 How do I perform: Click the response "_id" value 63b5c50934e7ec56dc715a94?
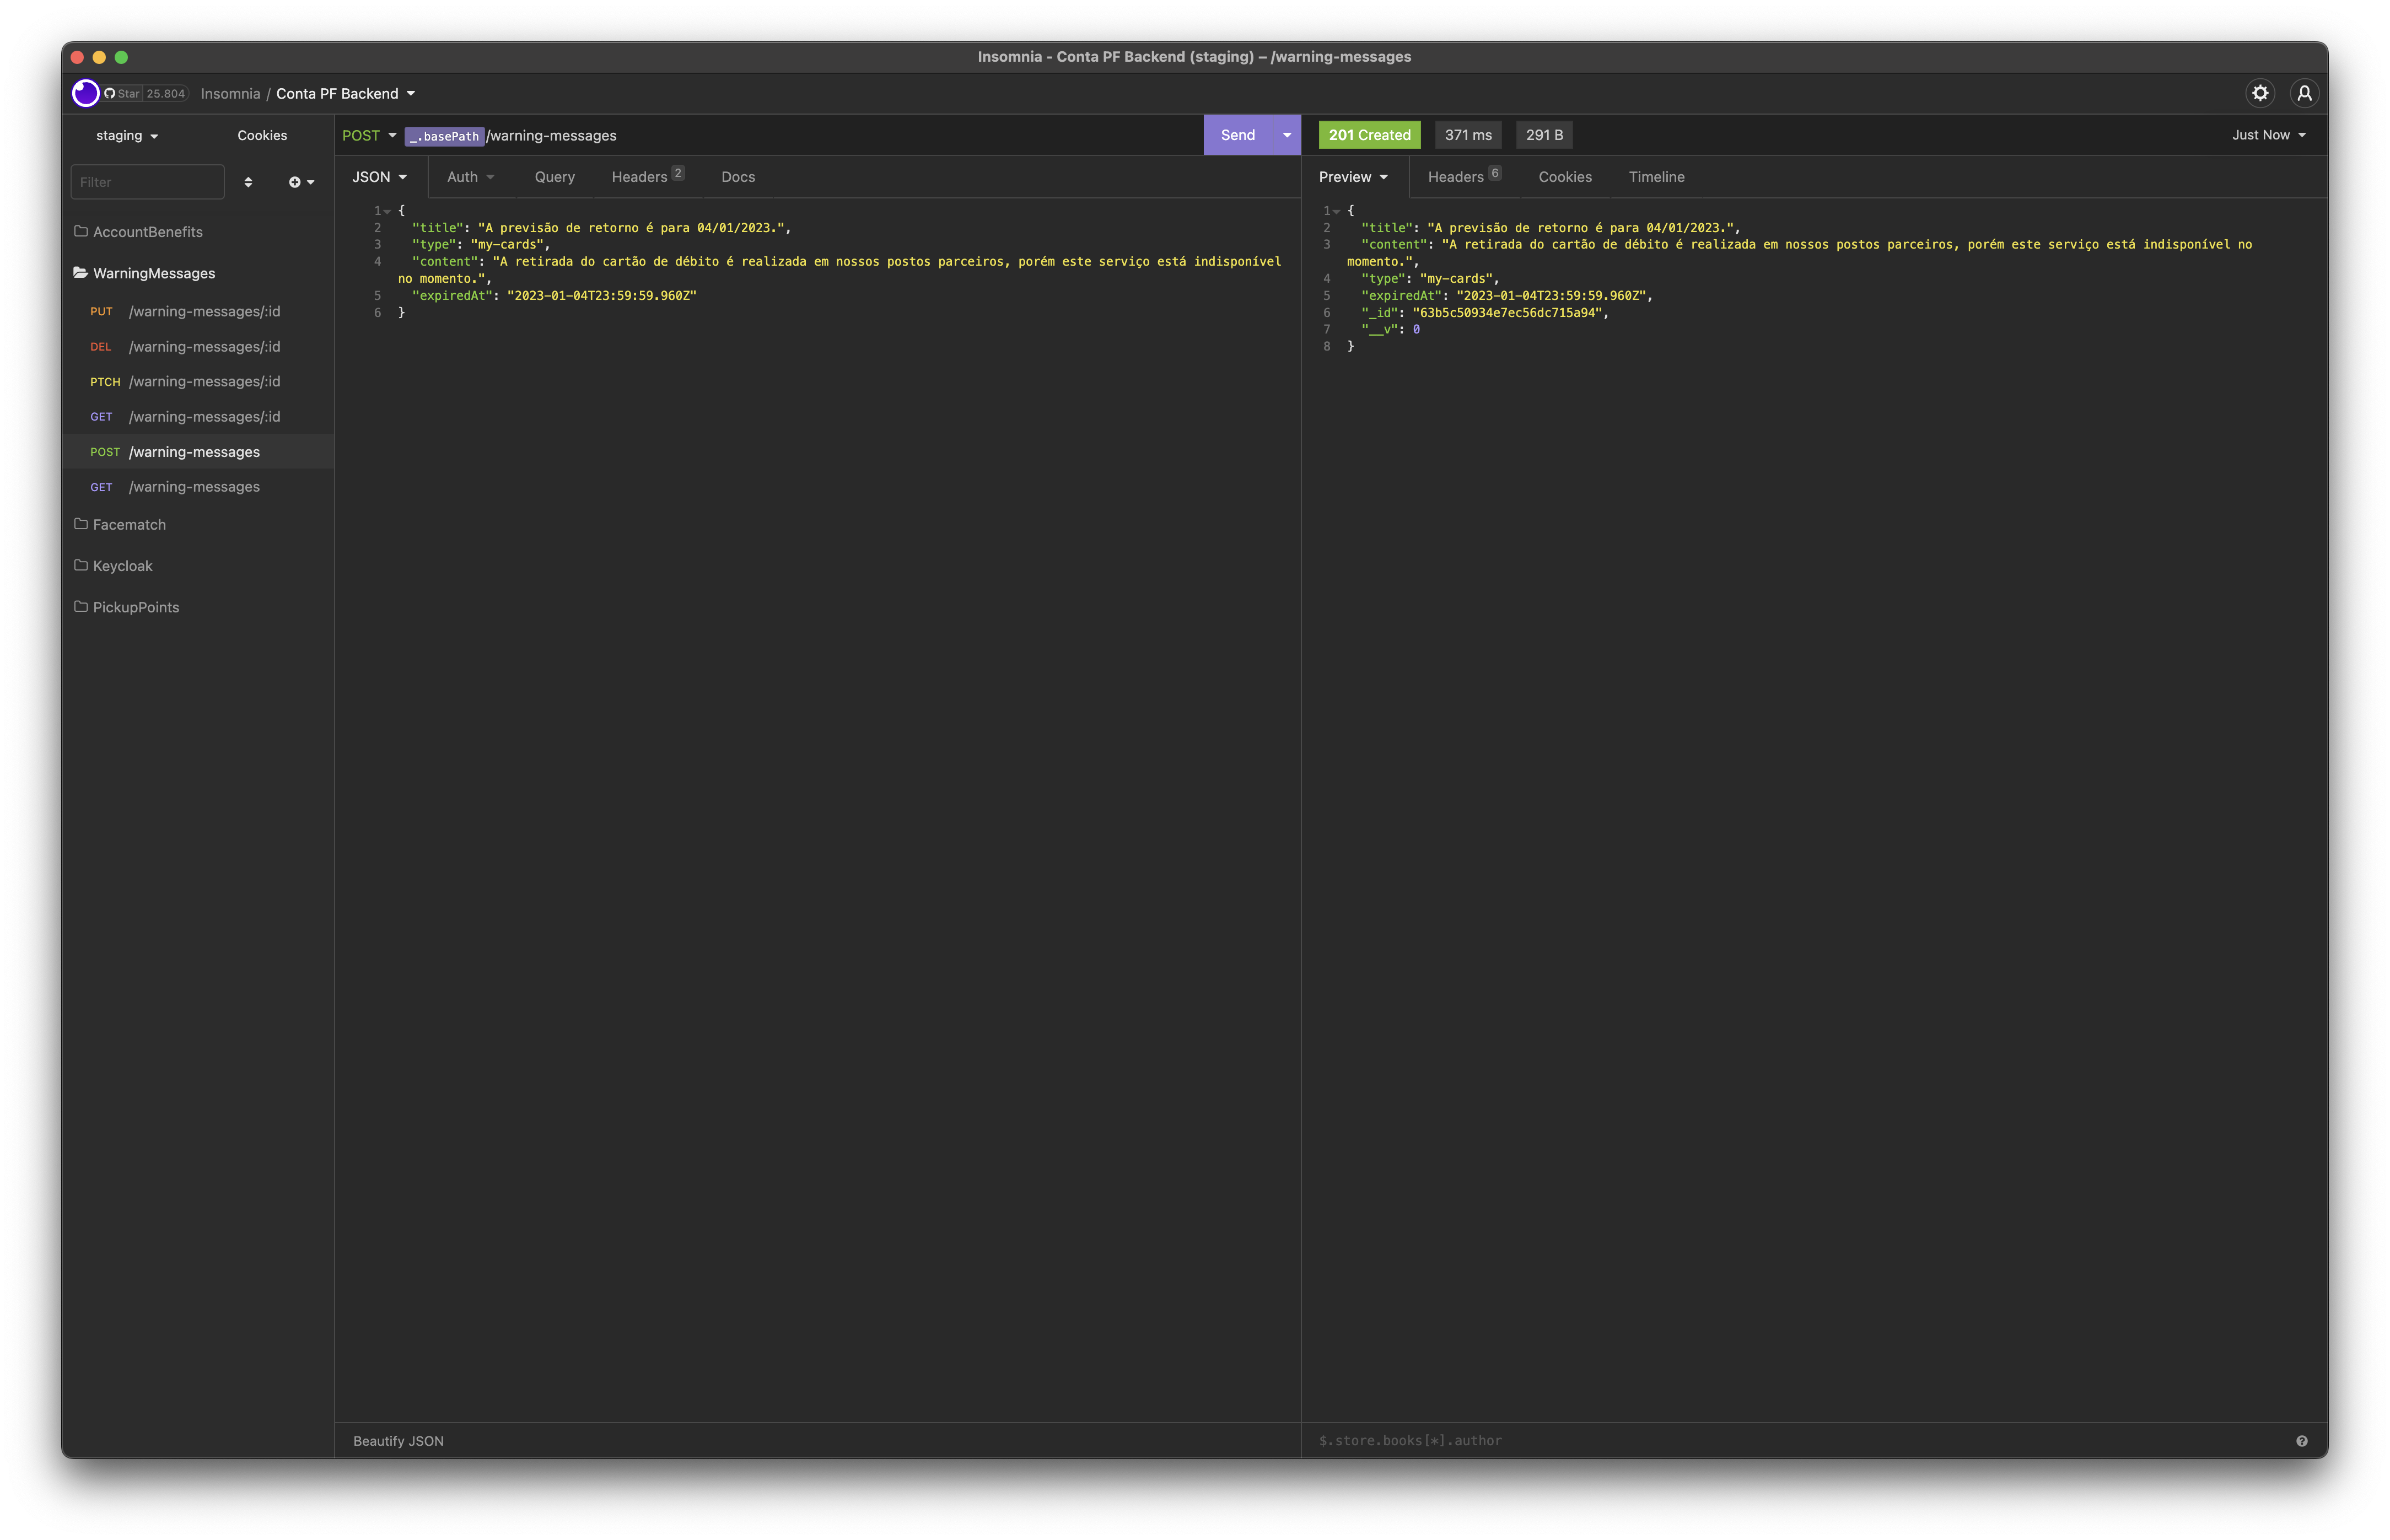(1509, 313)
